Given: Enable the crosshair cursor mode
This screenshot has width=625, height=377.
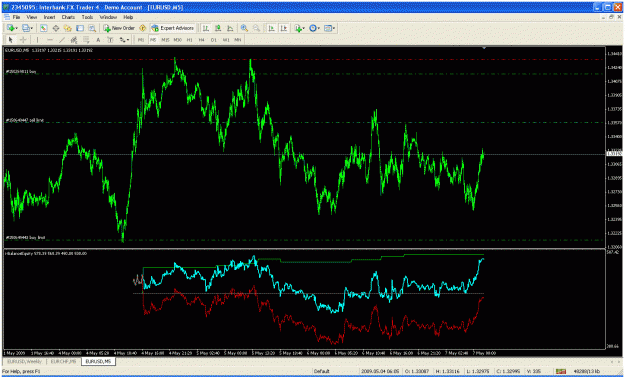Looking at the screenshot, I should [x=23, y=40].
